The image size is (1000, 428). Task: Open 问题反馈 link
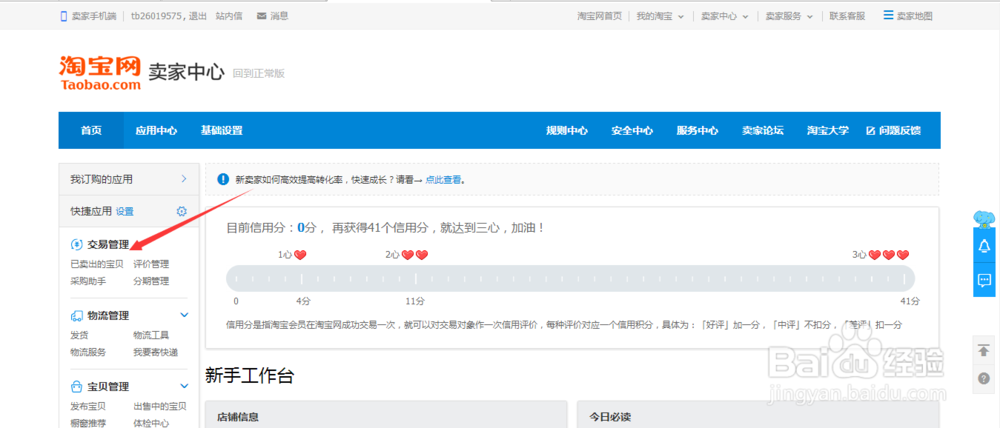(900, 131)
